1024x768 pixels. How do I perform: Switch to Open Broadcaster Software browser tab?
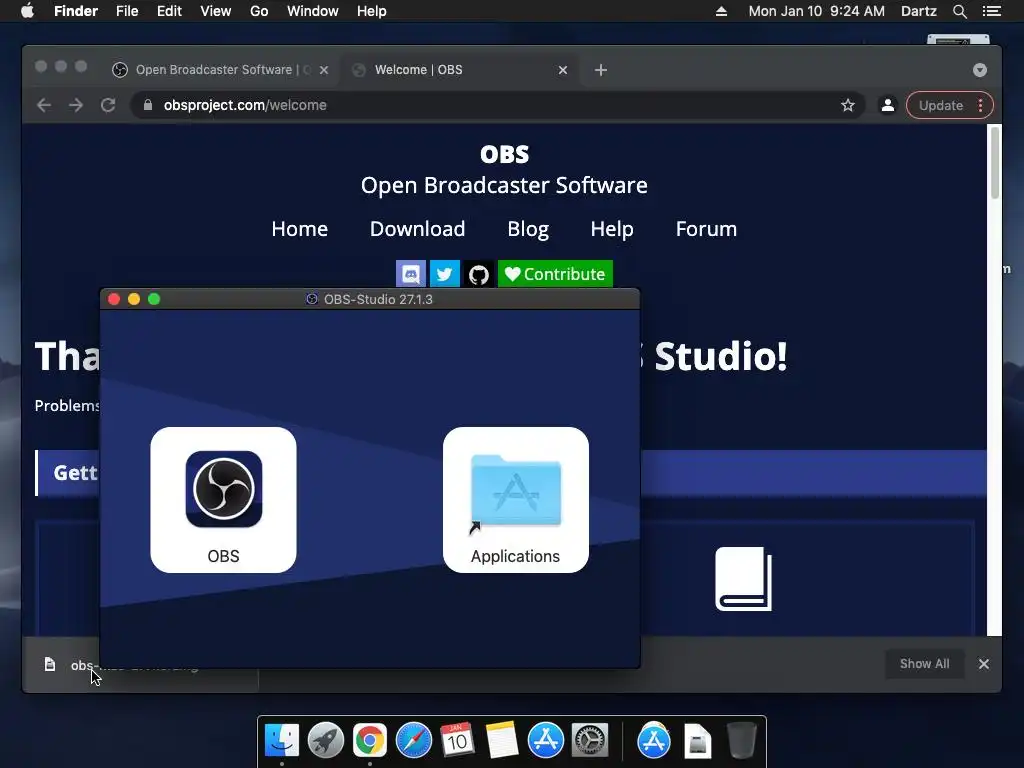point(214,70)
